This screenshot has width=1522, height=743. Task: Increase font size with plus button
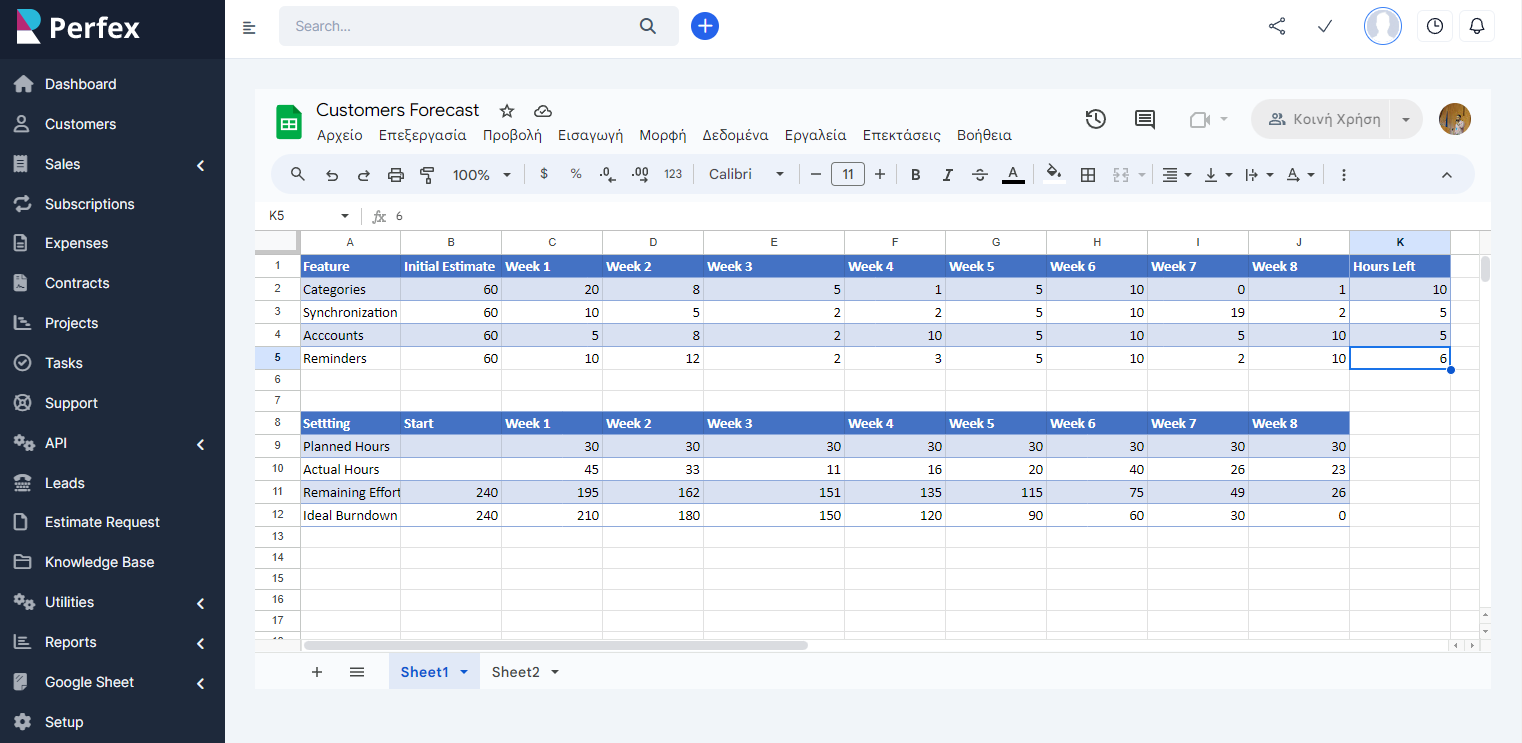pos(880,174)
